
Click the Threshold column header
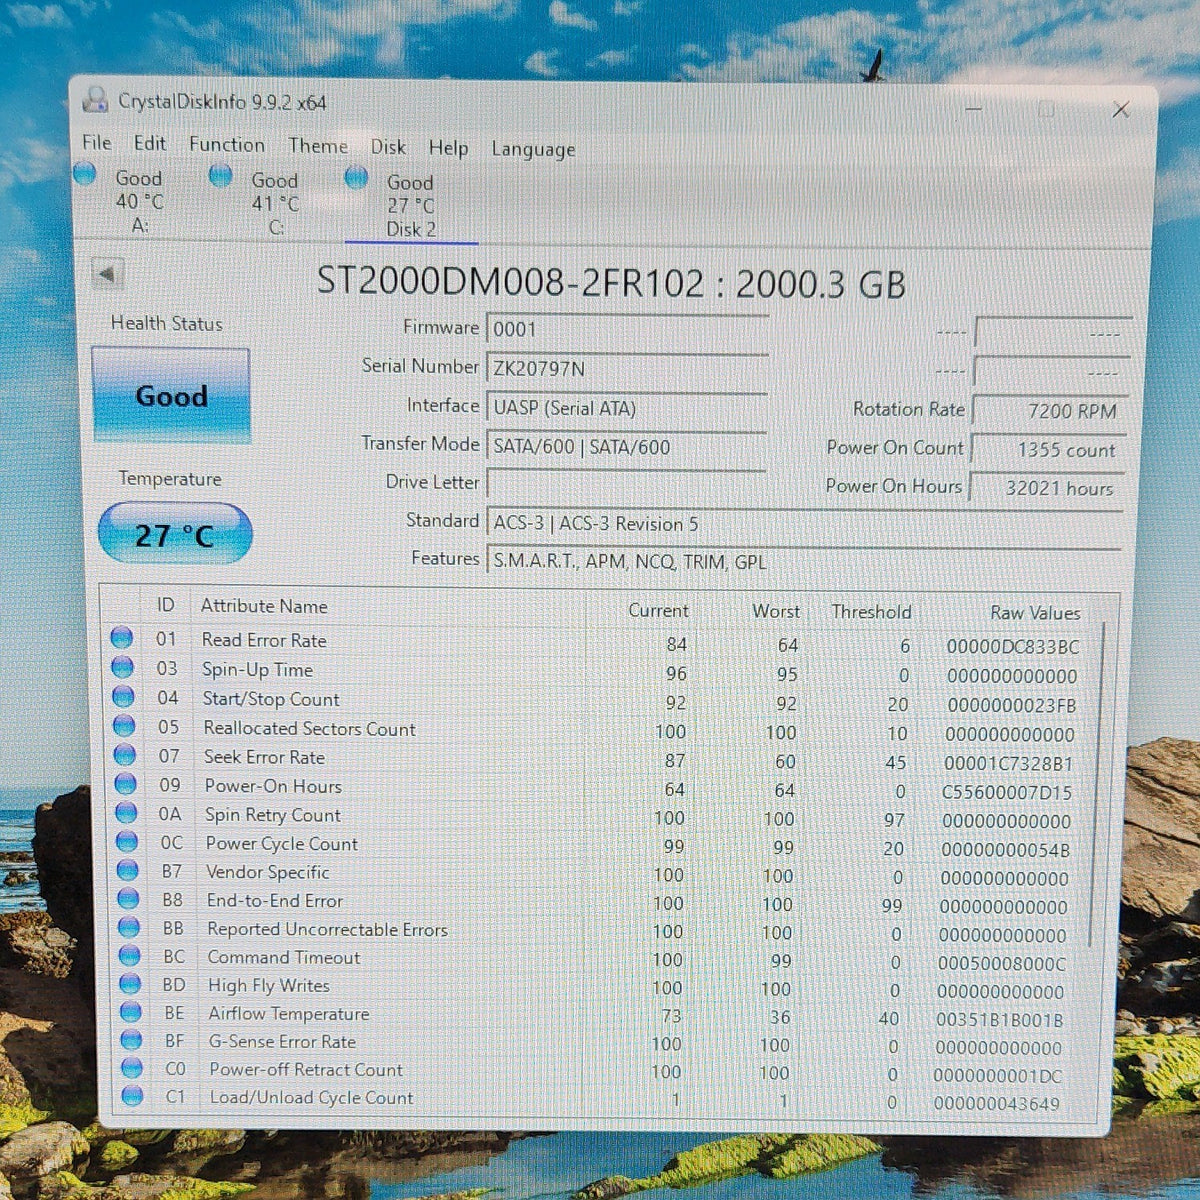tap(871, 612)
